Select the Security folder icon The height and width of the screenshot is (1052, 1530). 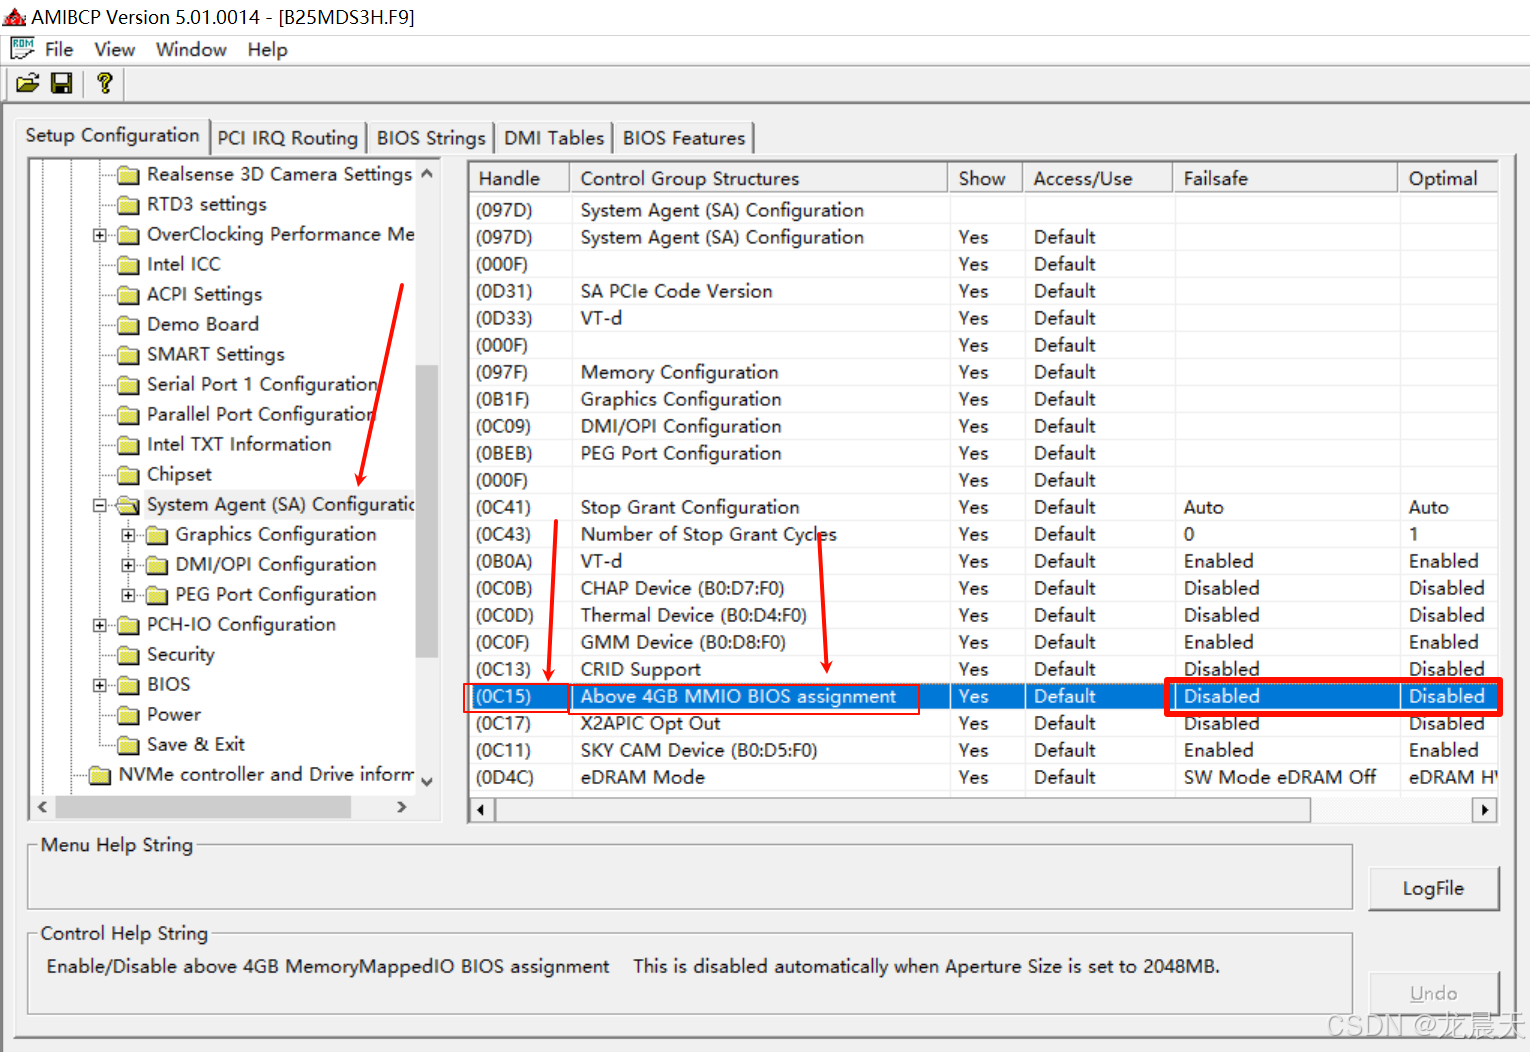[x=128, y=655]
